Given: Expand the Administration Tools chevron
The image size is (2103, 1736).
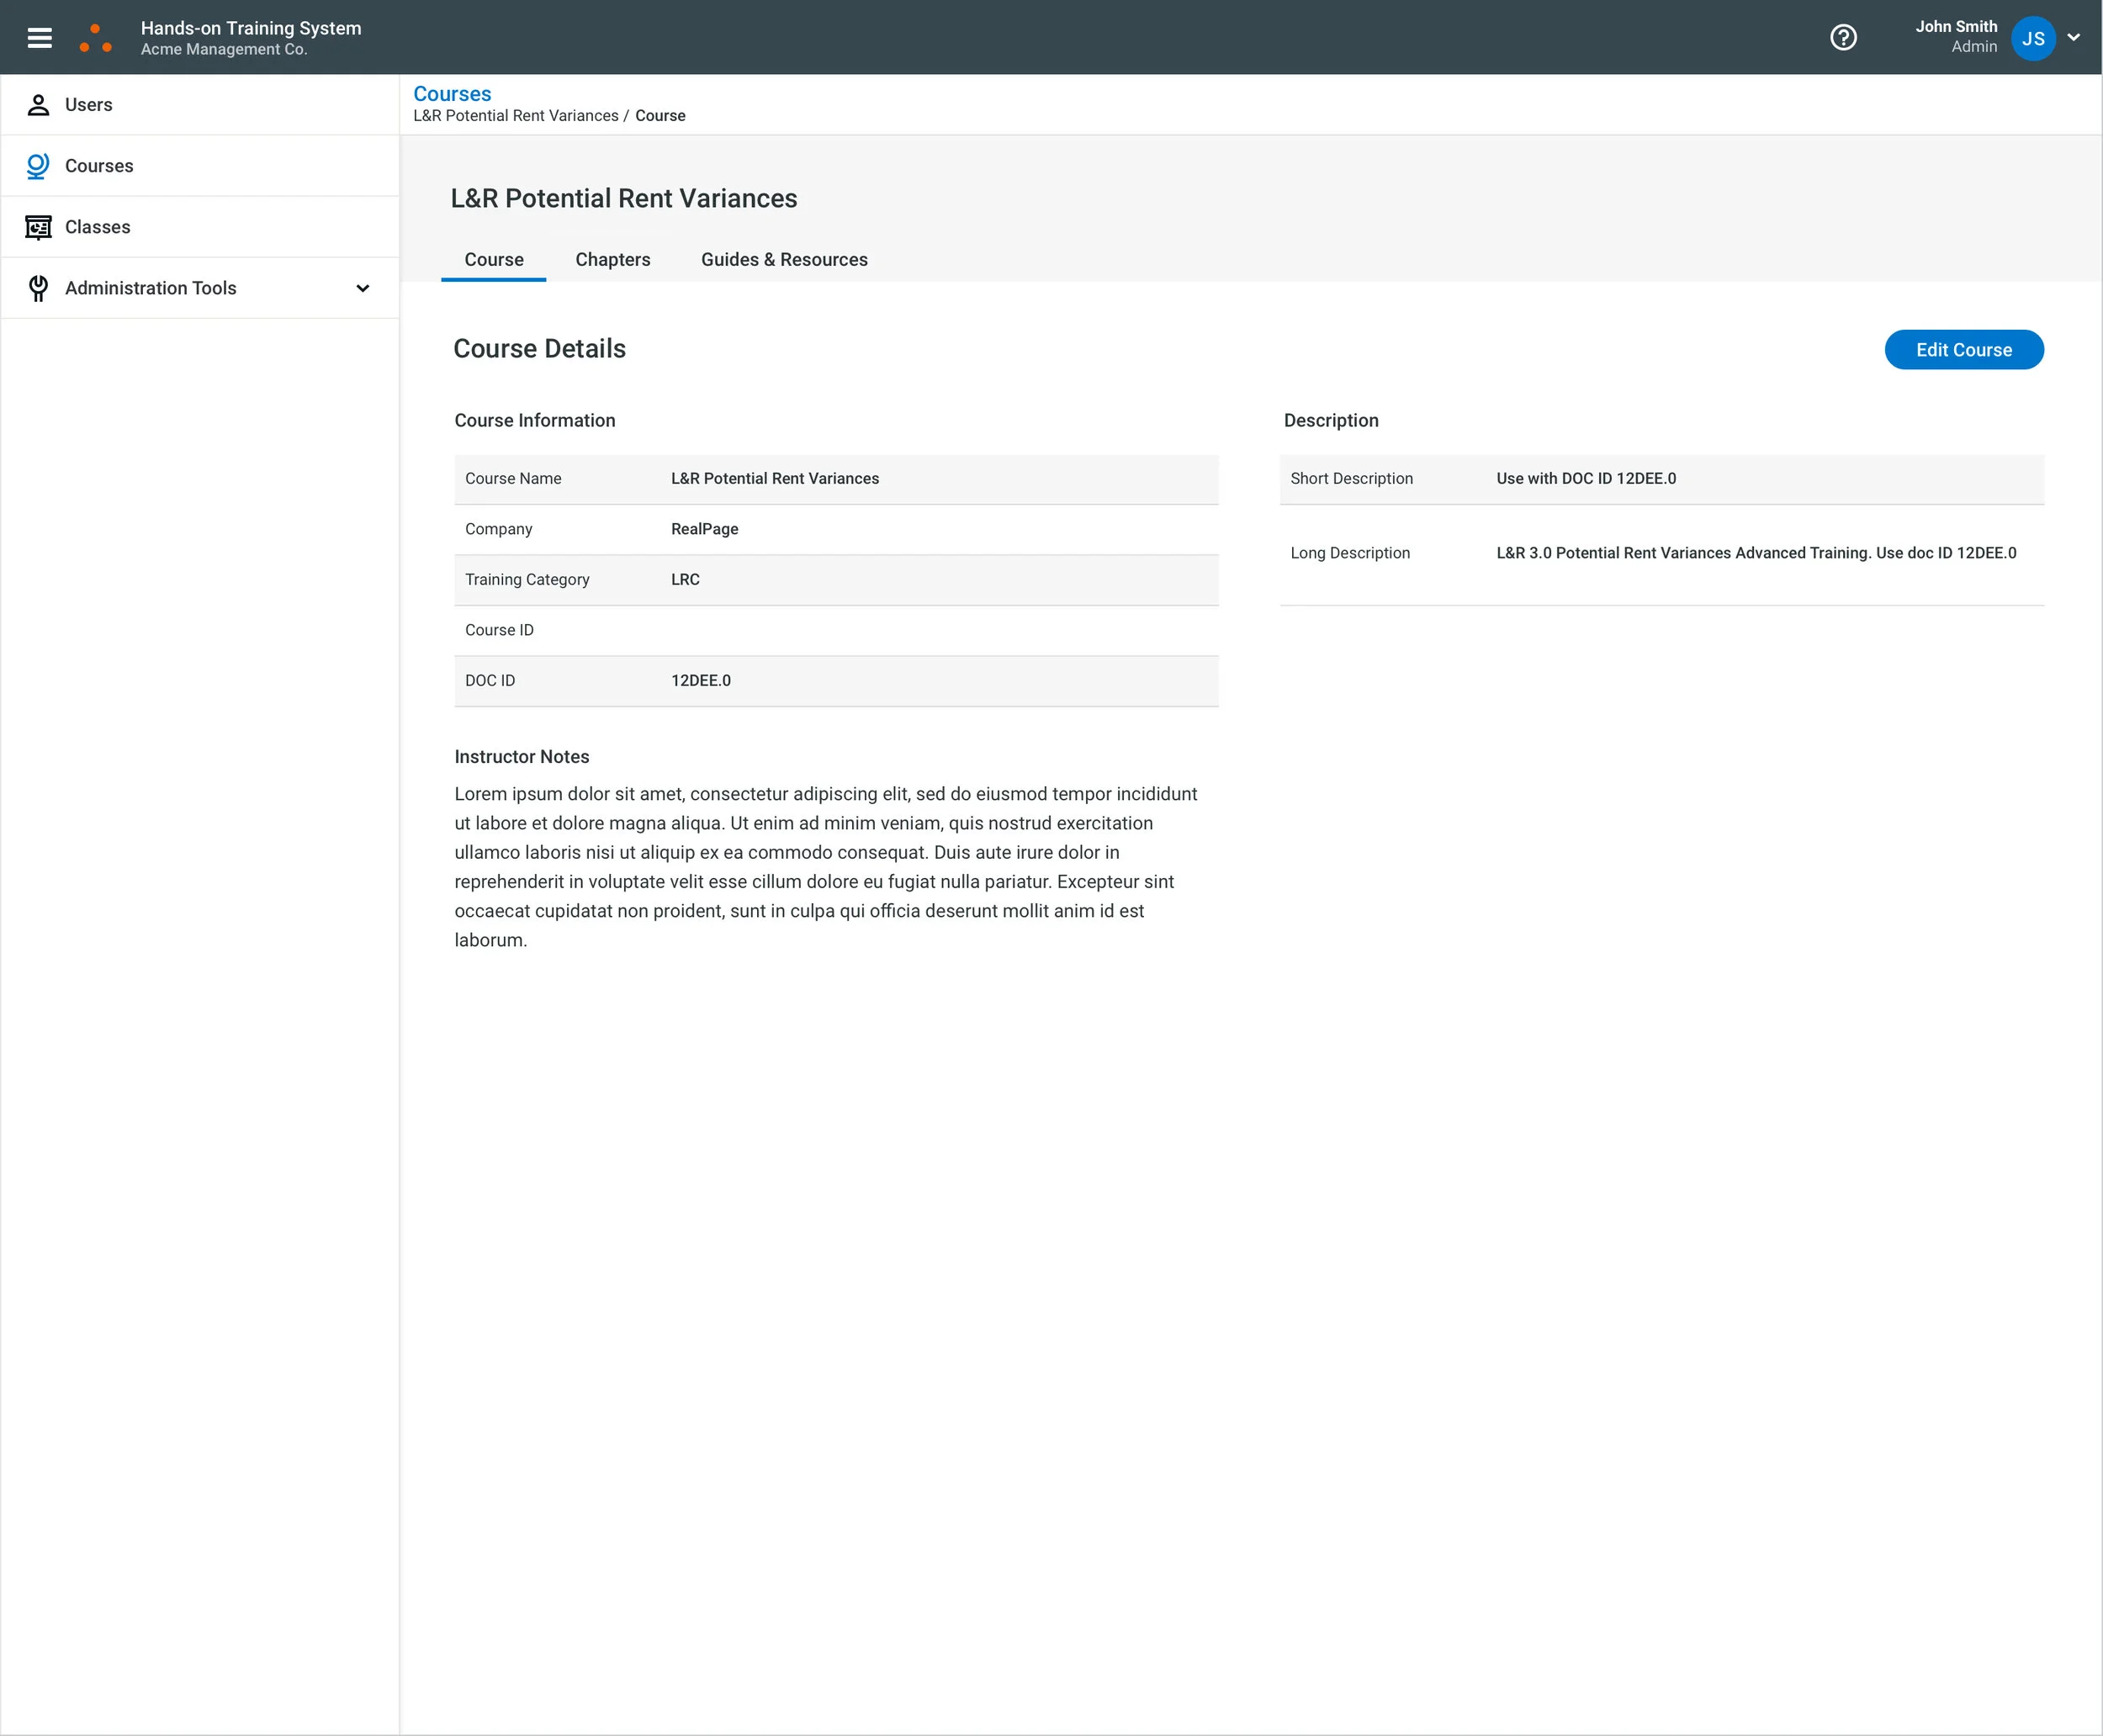Looking at the screenshot, I should pos(363,288).
